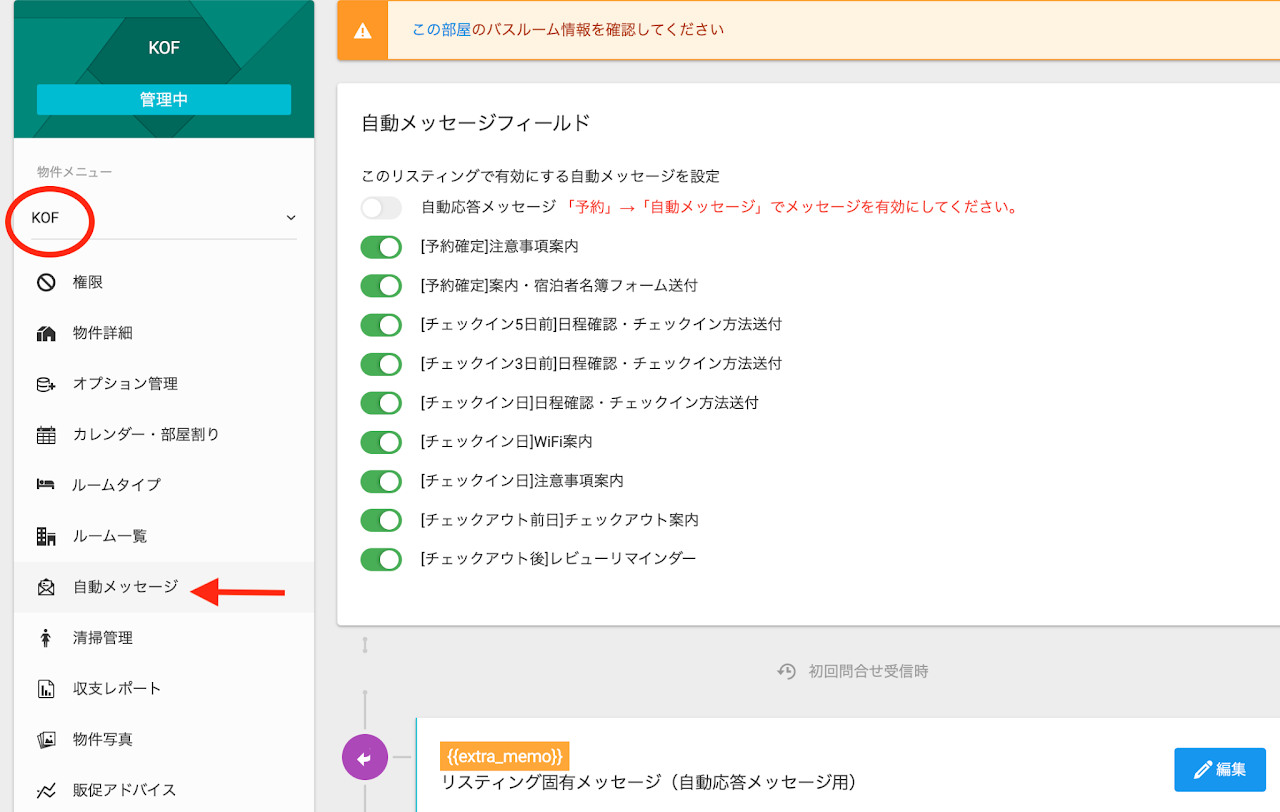
Task: Click the 収支レポート chart document icon
Action: tap(46, 689)
